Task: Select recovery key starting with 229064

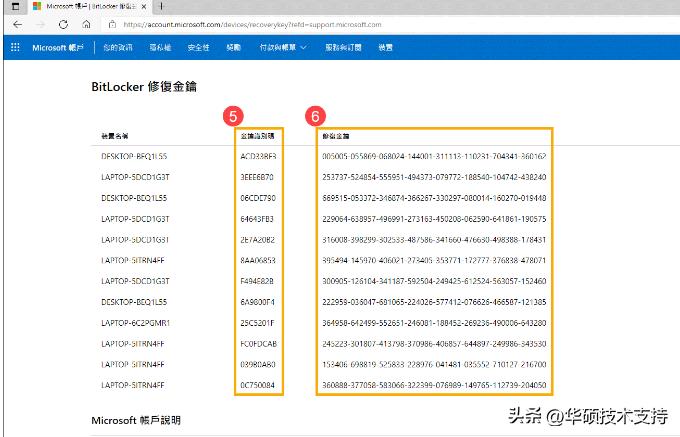Action: pyautogui.click(x=434, y=219)
